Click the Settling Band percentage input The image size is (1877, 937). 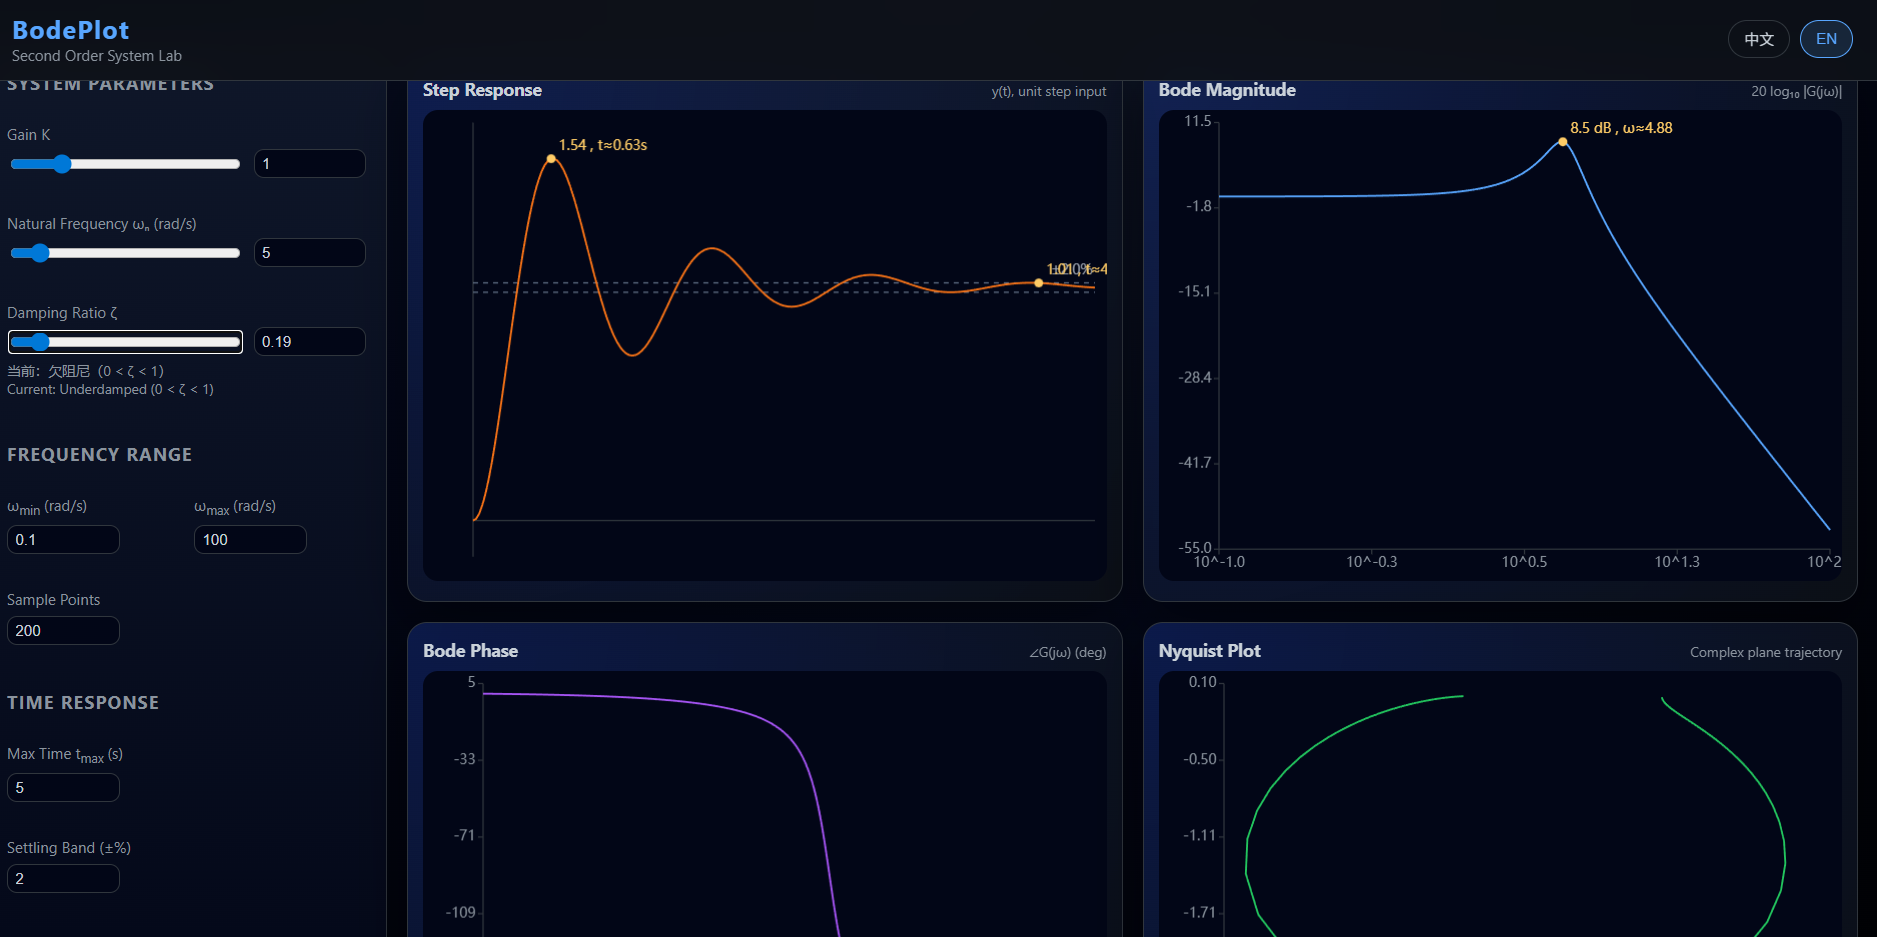[x=63, y=878]
